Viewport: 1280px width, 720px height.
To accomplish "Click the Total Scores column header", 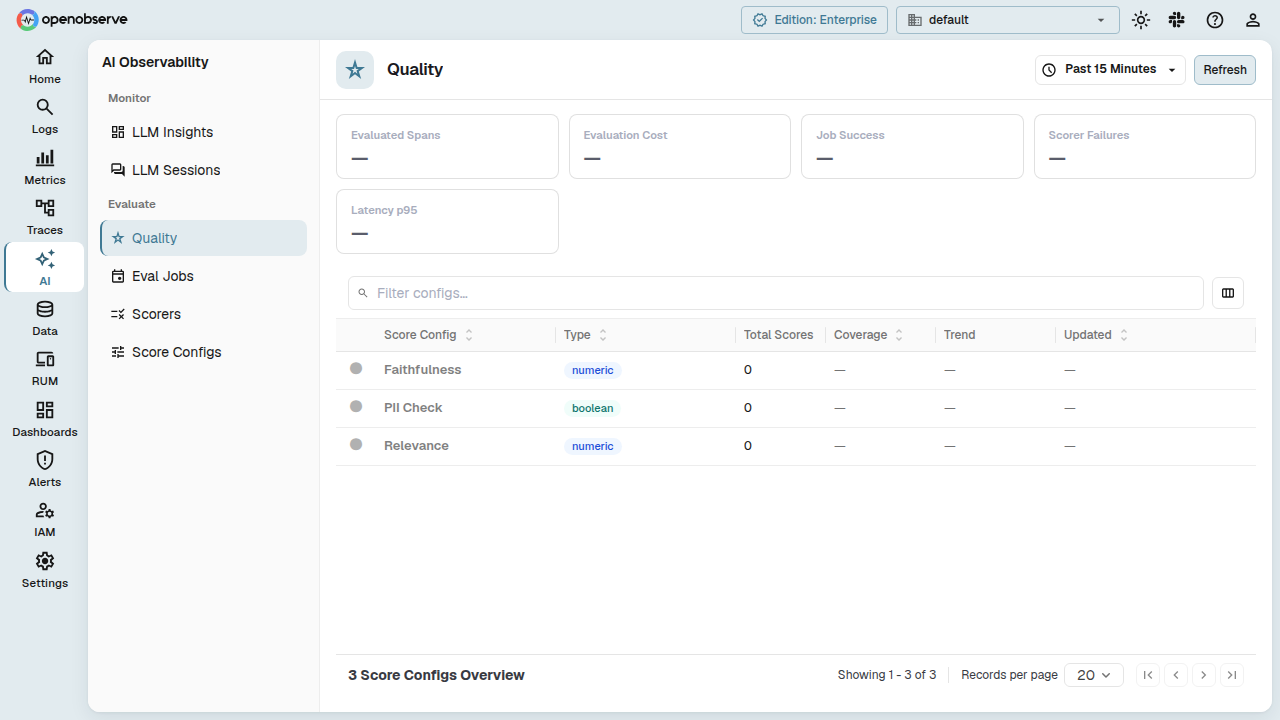I will coord(779,335).
